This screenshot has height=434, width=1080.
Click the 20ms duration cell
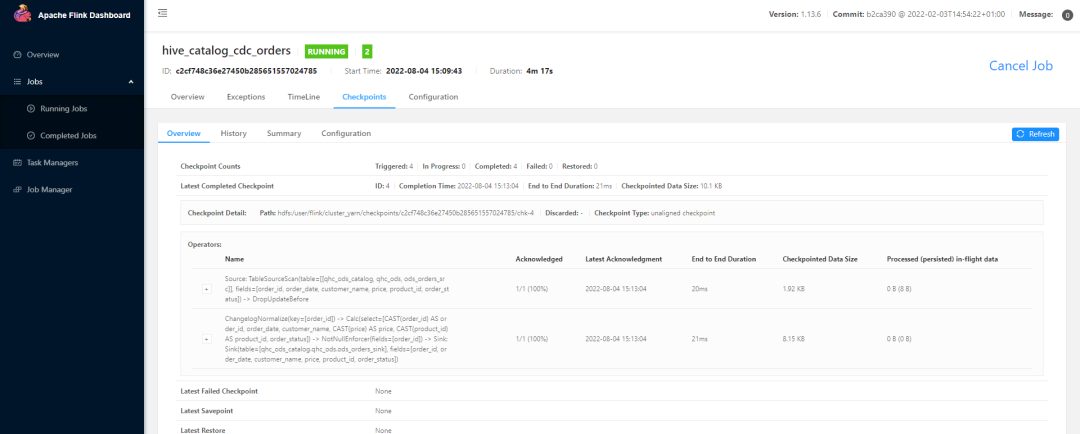pos(700,289)
